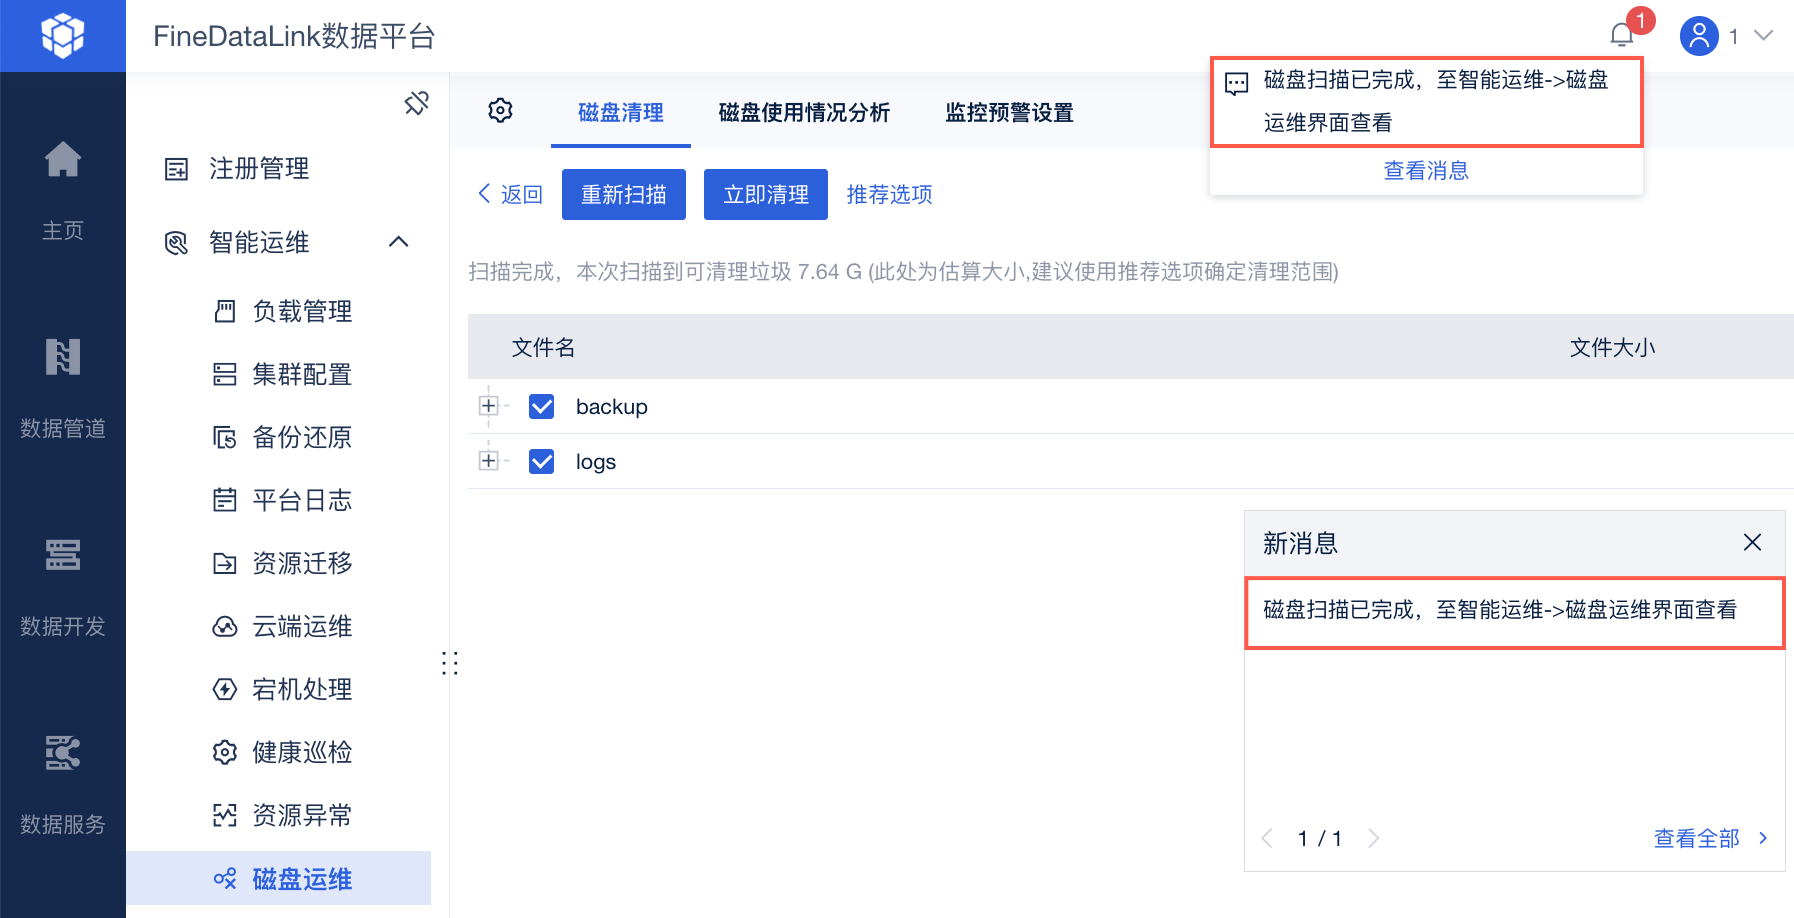
Task: Collapse the 智能运维 menu section
Action: 398,242
